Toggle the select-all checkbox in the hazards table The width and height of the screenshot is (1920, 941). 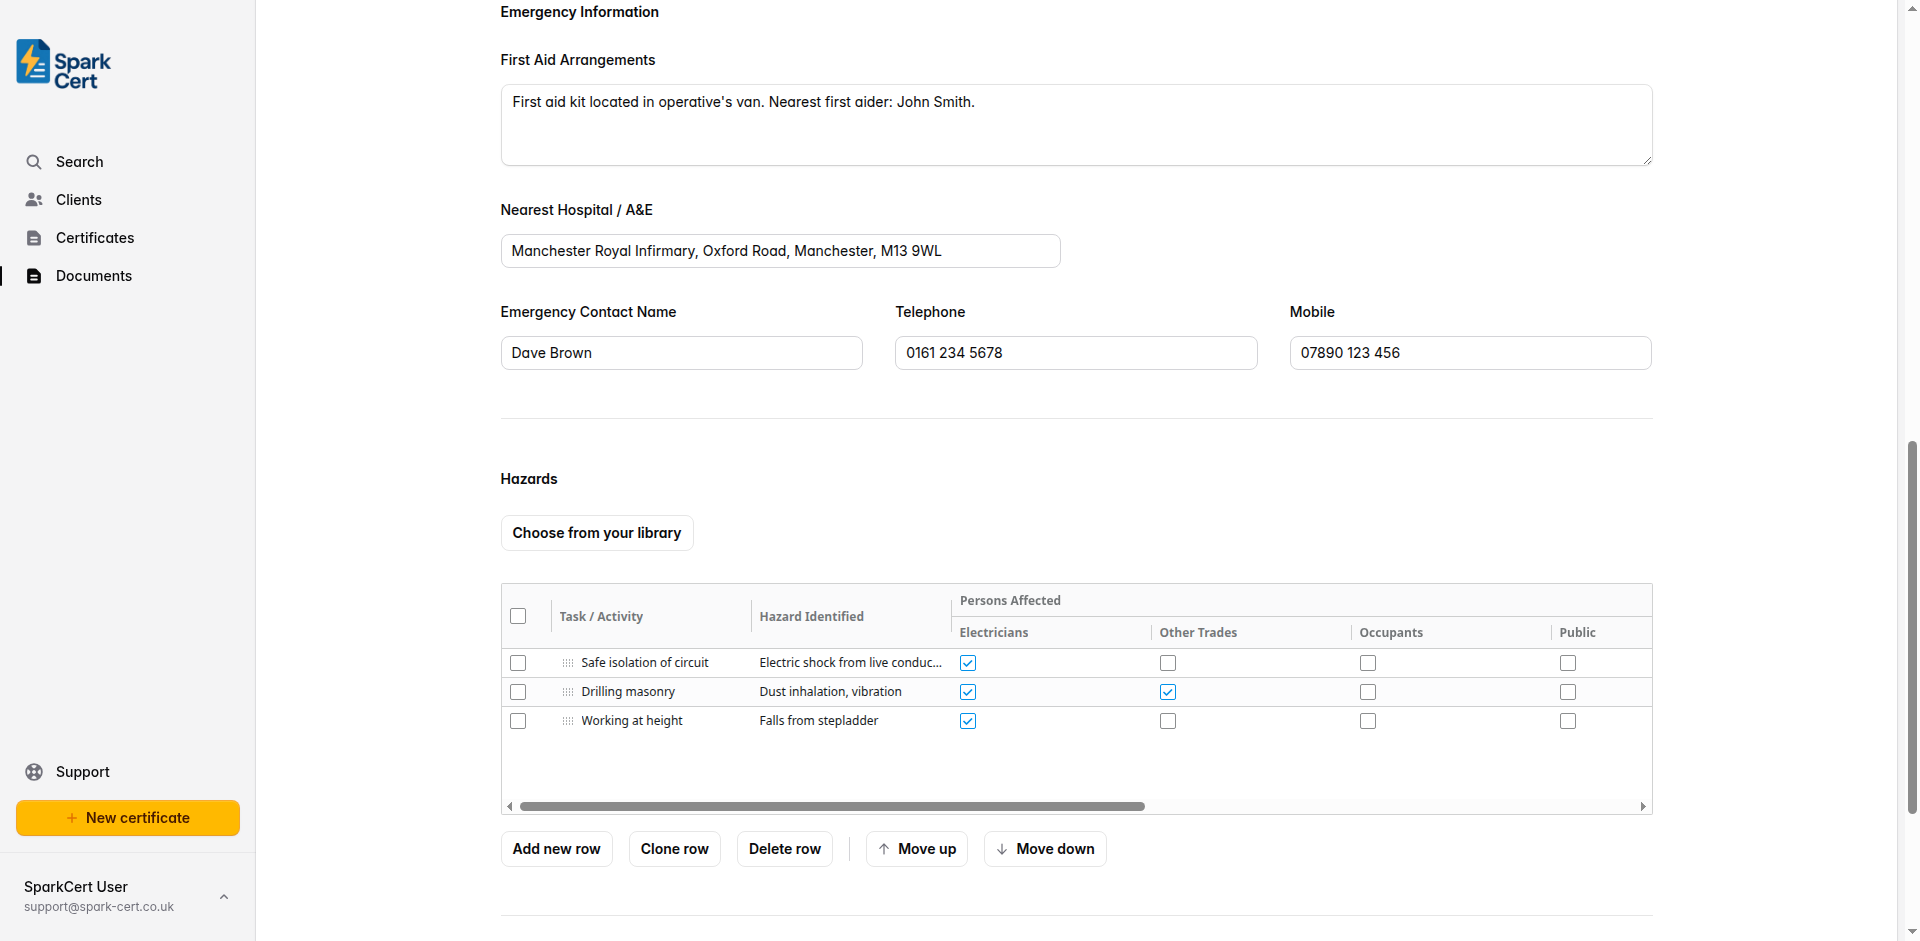coord(517,616)
